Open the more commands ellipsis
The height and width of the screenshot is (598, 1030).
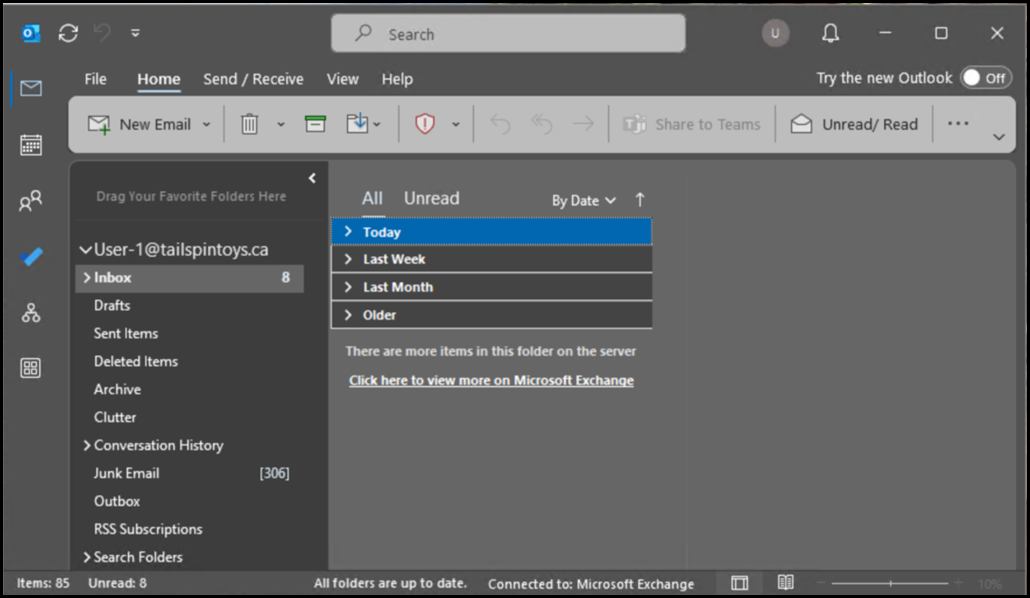[958, 124]
